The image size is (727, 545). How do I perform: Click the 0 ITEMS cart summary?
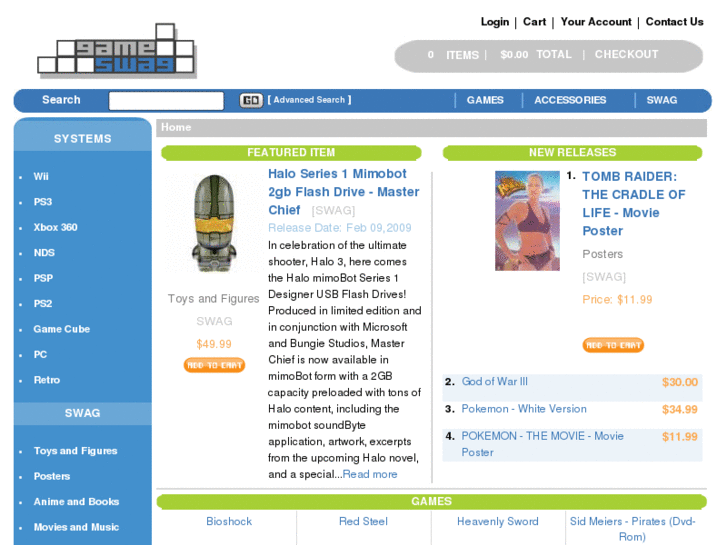click(453, 55)
